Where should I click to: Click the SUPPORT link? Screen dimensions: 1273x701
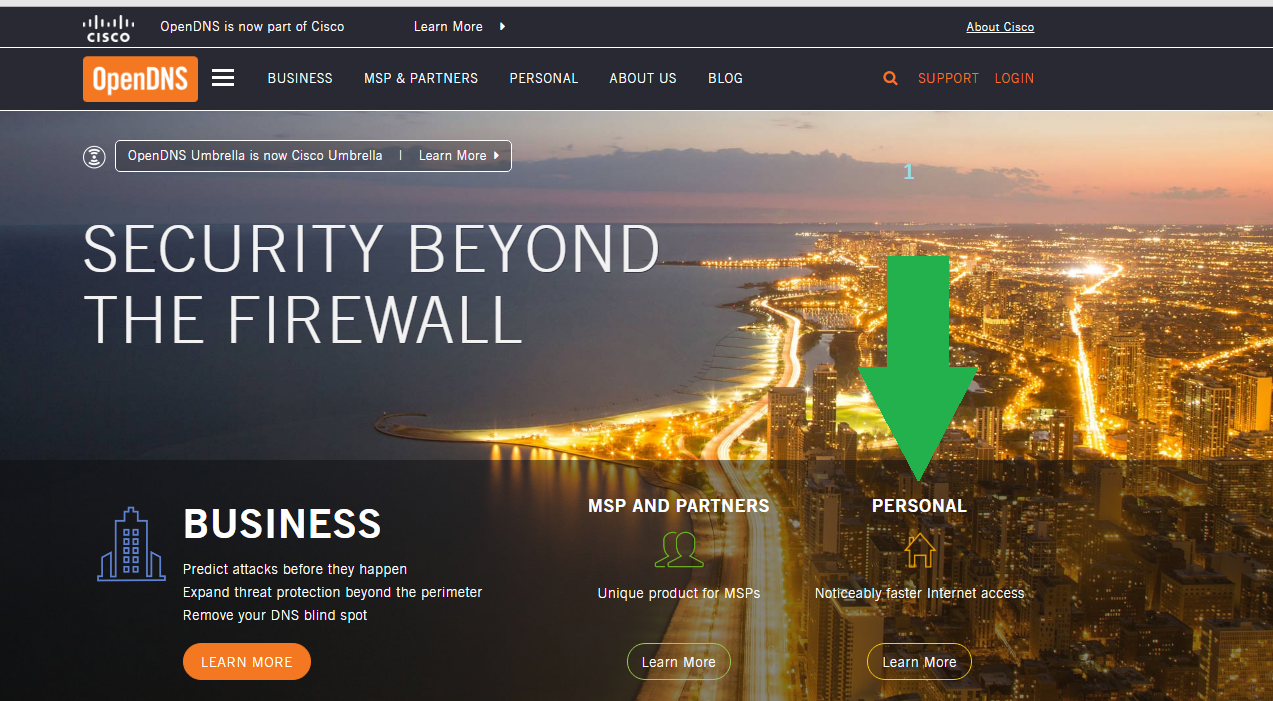948,78
